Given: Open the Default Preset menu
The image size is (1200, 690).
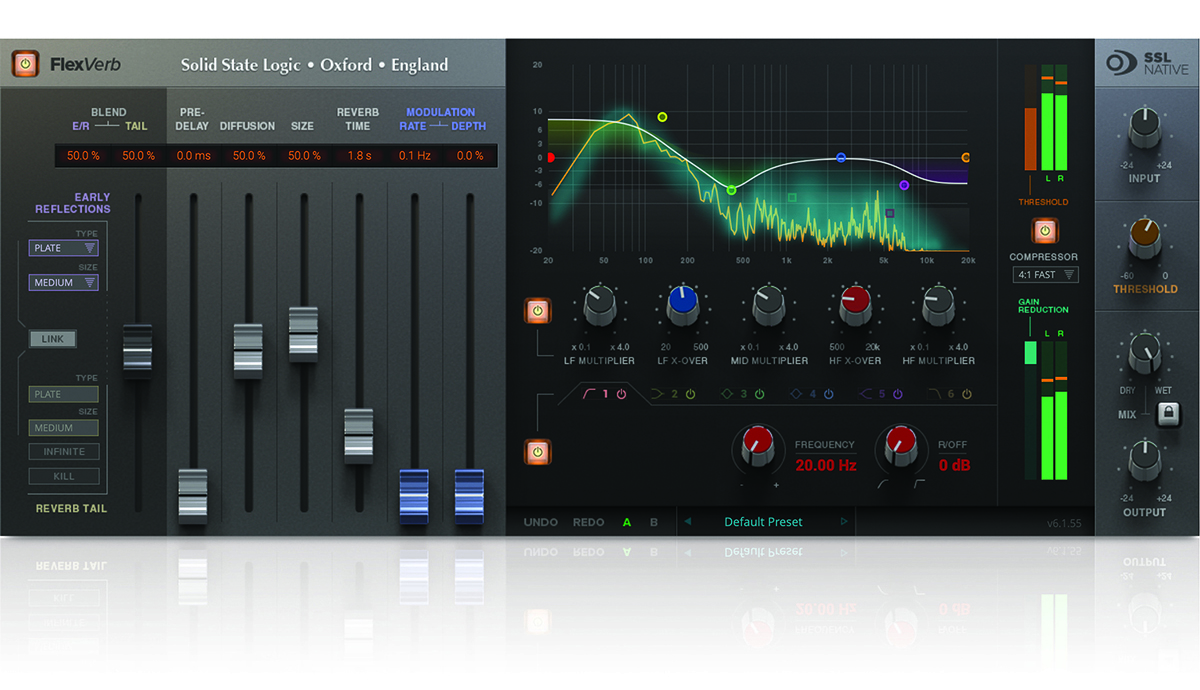Looking at the screenshot, I should point(764,522).
